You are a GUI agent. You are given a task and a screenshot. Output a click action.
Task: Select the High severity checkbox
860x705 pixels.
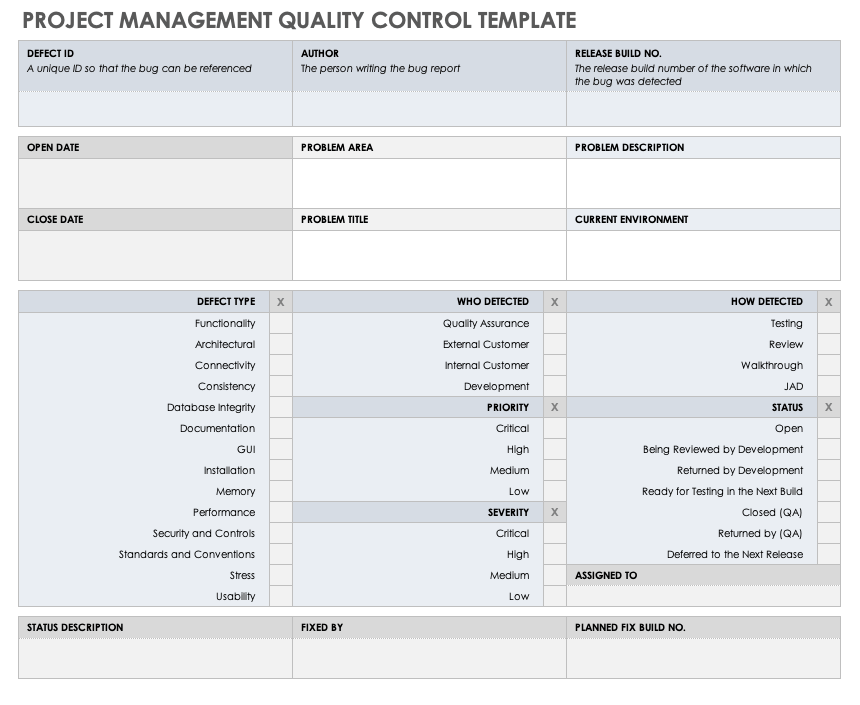pos(554,554)
